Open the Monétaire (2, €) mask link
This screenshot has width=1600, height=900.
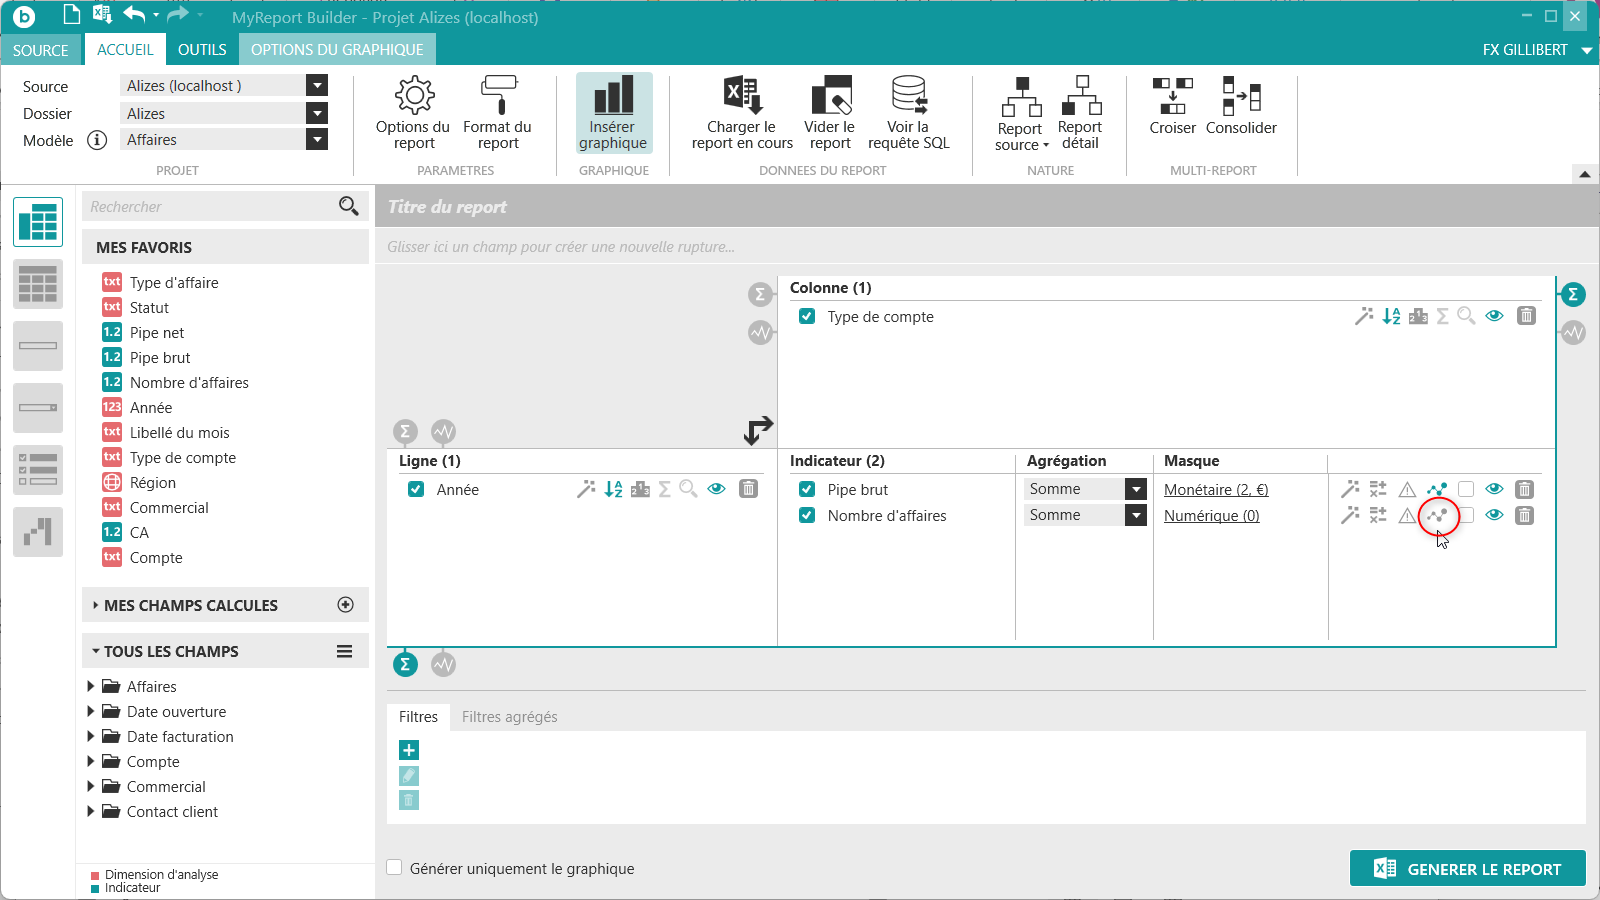pos(1215,489)
